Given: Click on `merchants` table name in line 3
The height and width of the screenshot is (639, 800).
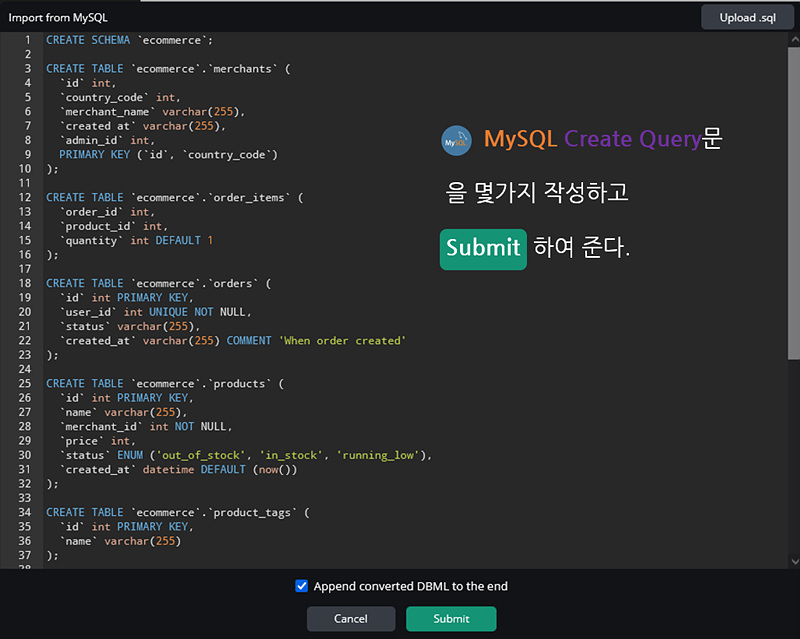Looking at the screenshot, I should point(242,68).
